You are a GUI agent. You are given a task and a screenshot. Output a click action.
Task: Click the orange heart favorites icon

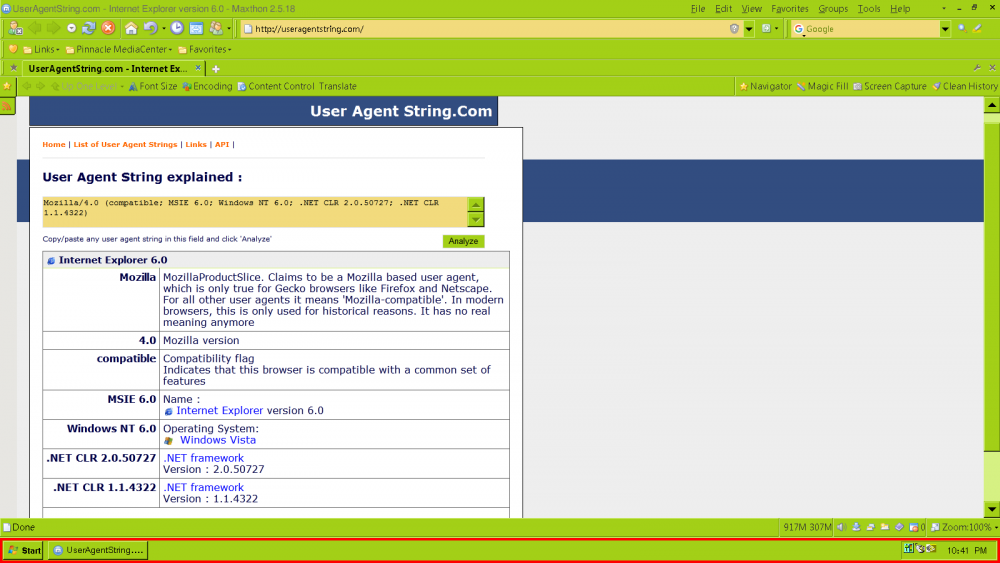tap(13, 49)
